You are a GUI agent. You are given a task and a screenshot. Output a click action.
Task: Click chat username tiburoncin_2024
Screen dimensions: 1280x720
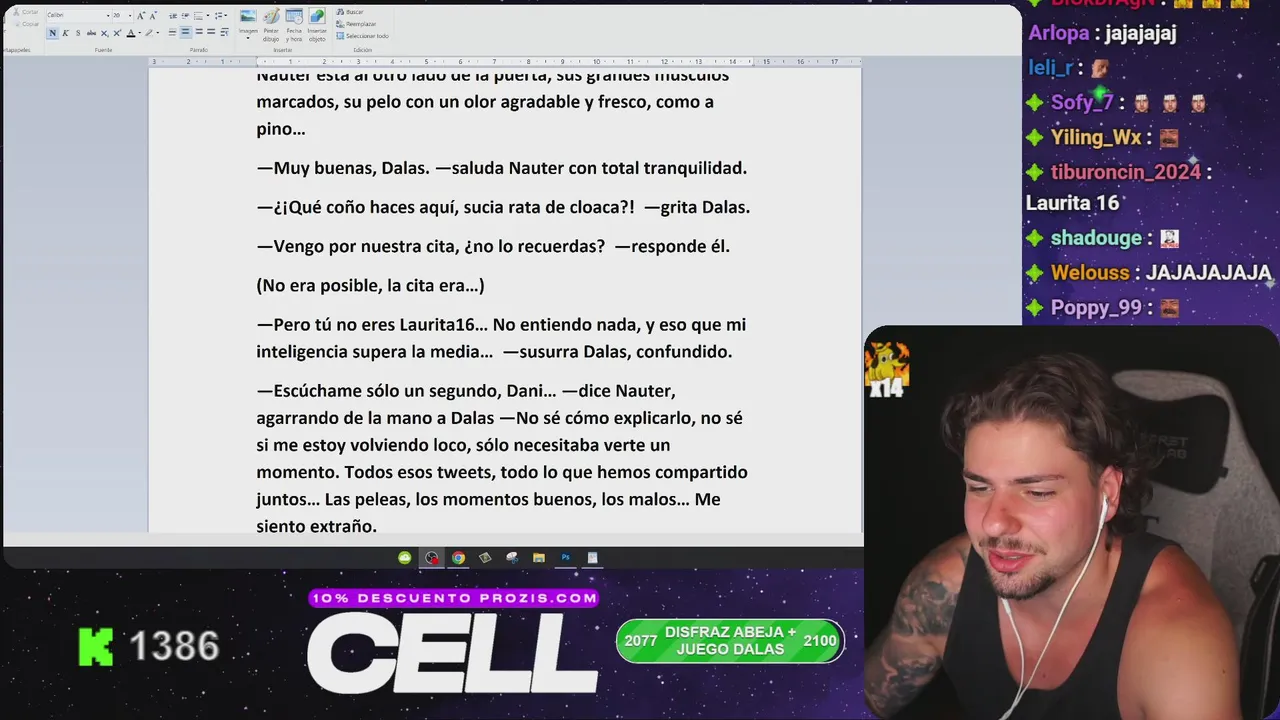pyautogui.click(x=1126, y=172)
